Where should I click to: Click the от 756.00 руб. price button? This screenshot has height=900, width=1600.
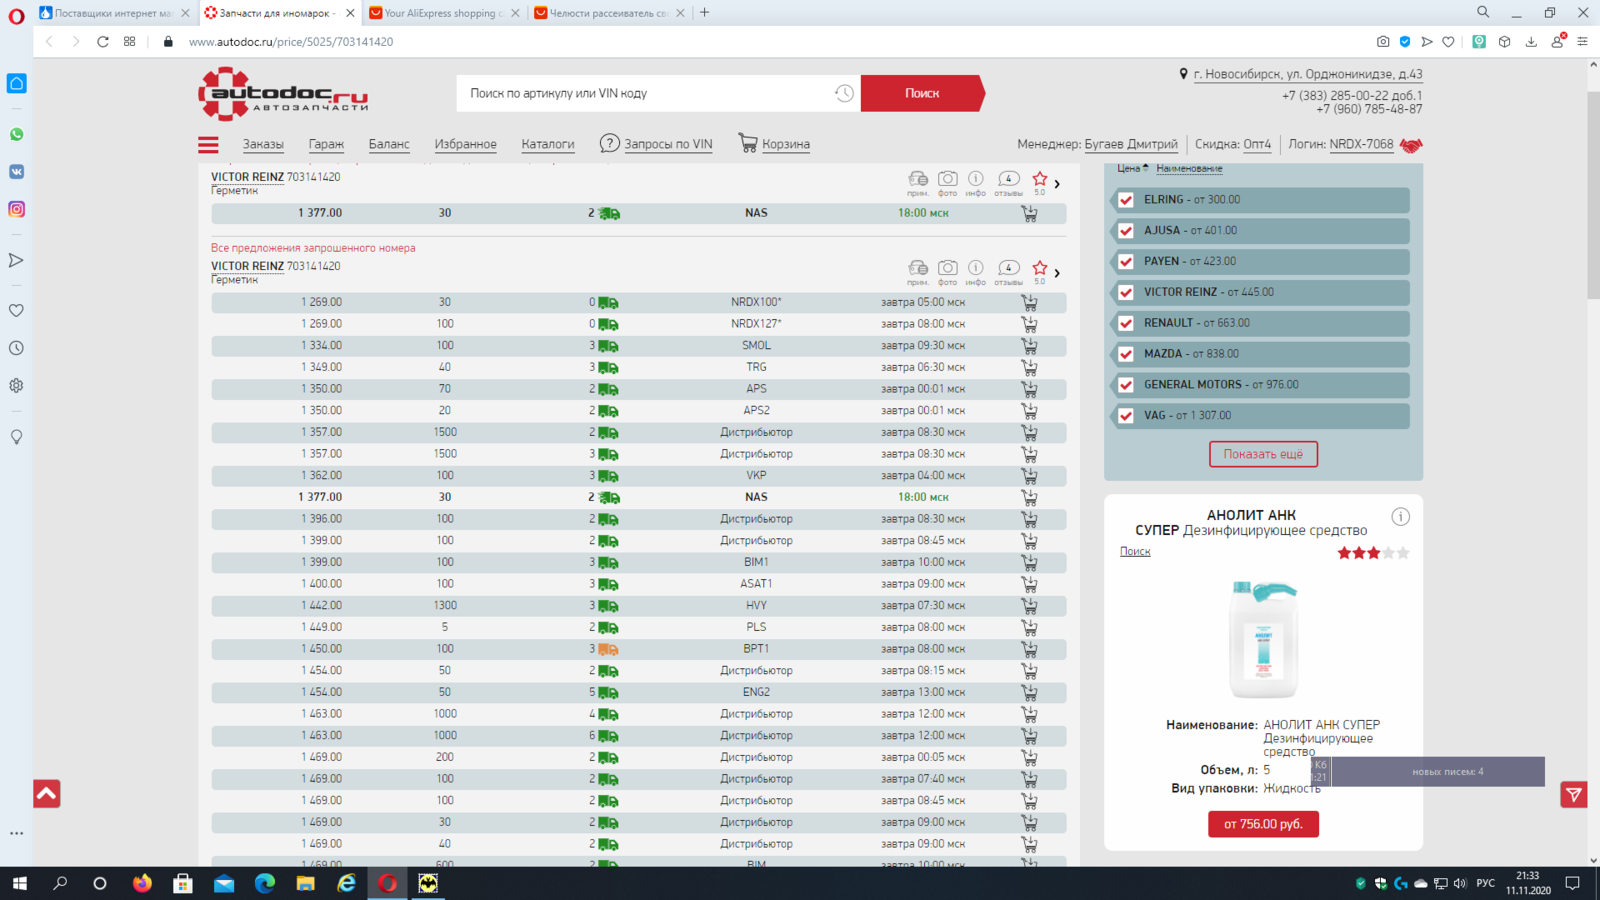click(1263, 824)
